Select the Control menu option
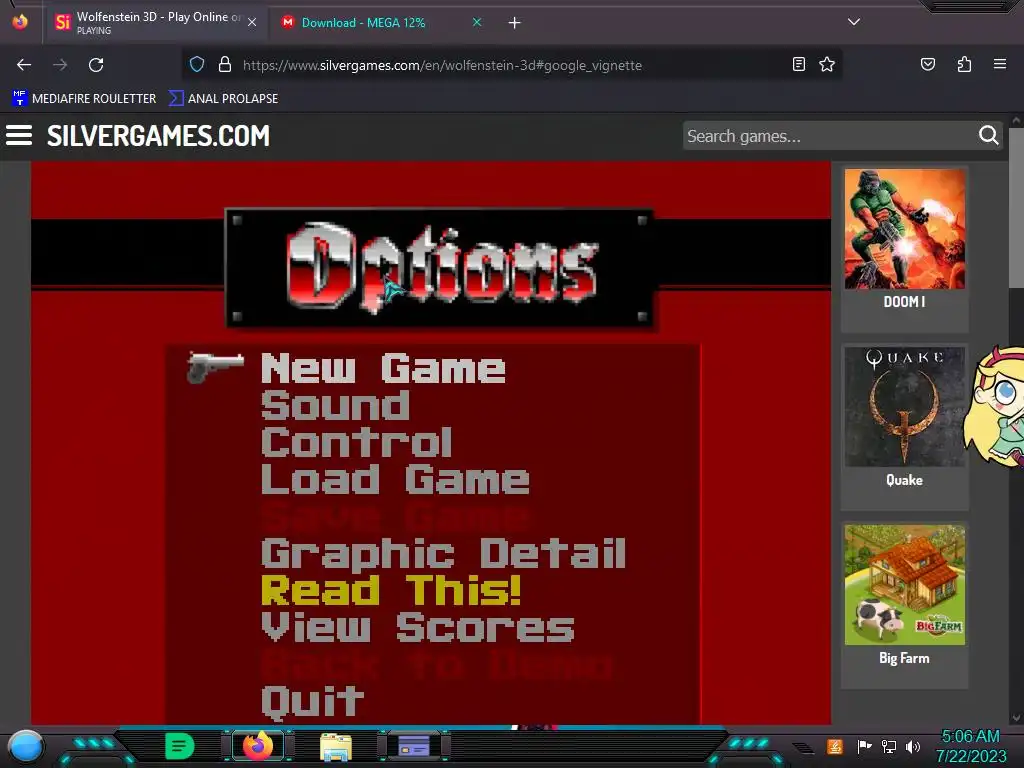 tap(357, 442)
